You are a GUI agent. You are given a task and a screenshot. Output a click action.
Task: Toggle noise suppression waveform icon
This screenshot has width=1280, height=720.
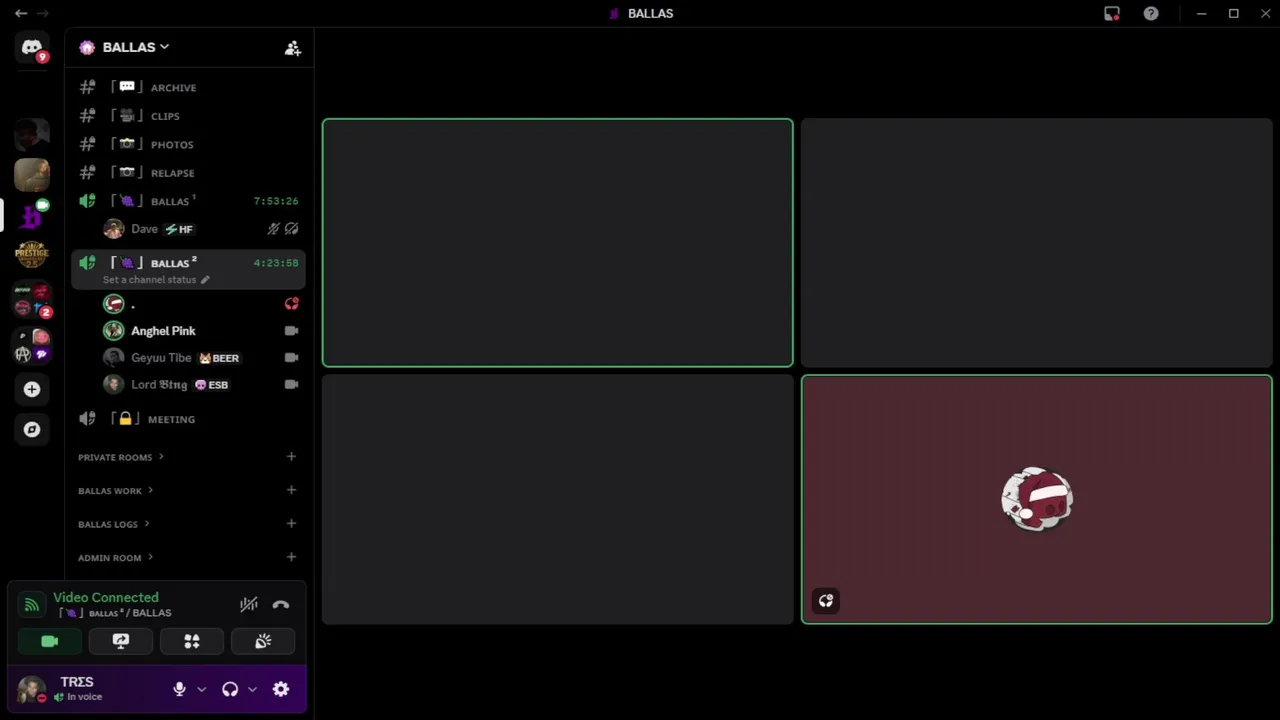coord(249,604)
